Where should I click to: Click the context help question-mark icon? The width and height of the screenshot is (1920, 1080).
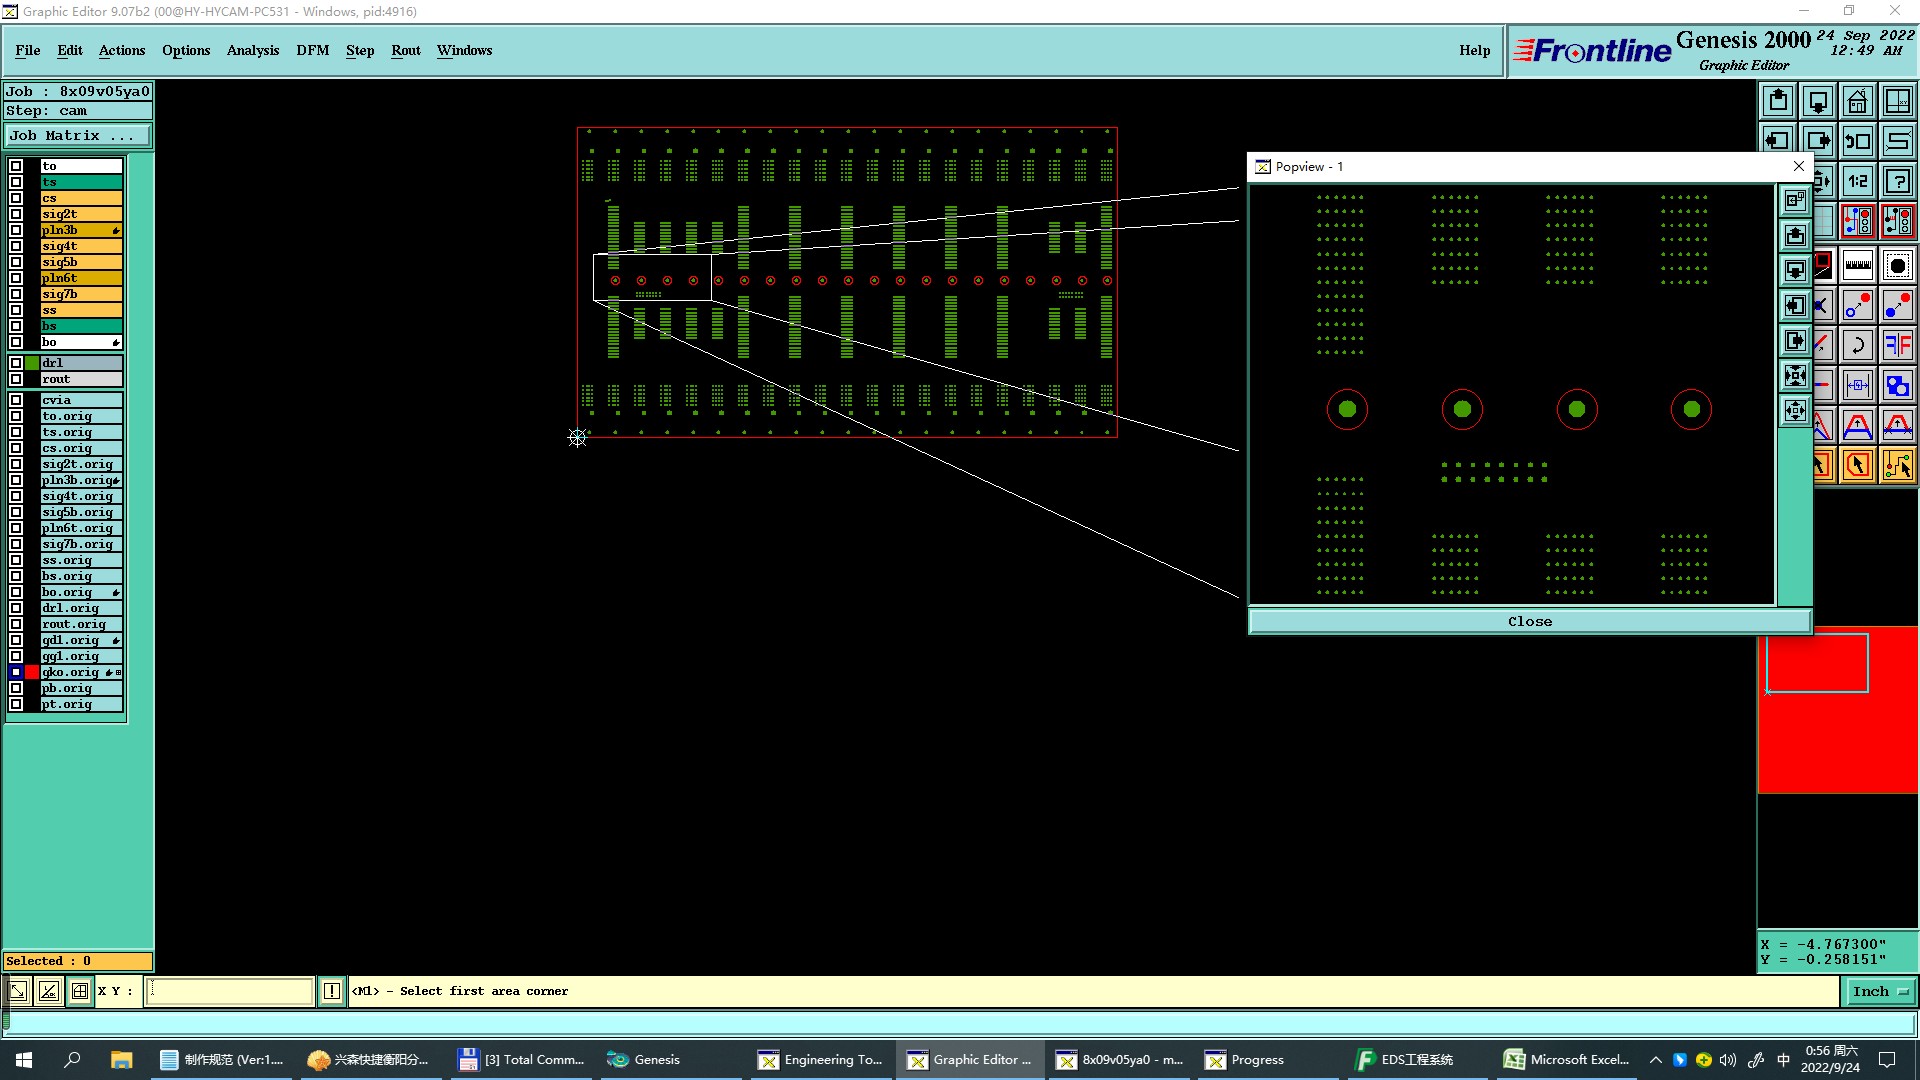click(1897, 181)
